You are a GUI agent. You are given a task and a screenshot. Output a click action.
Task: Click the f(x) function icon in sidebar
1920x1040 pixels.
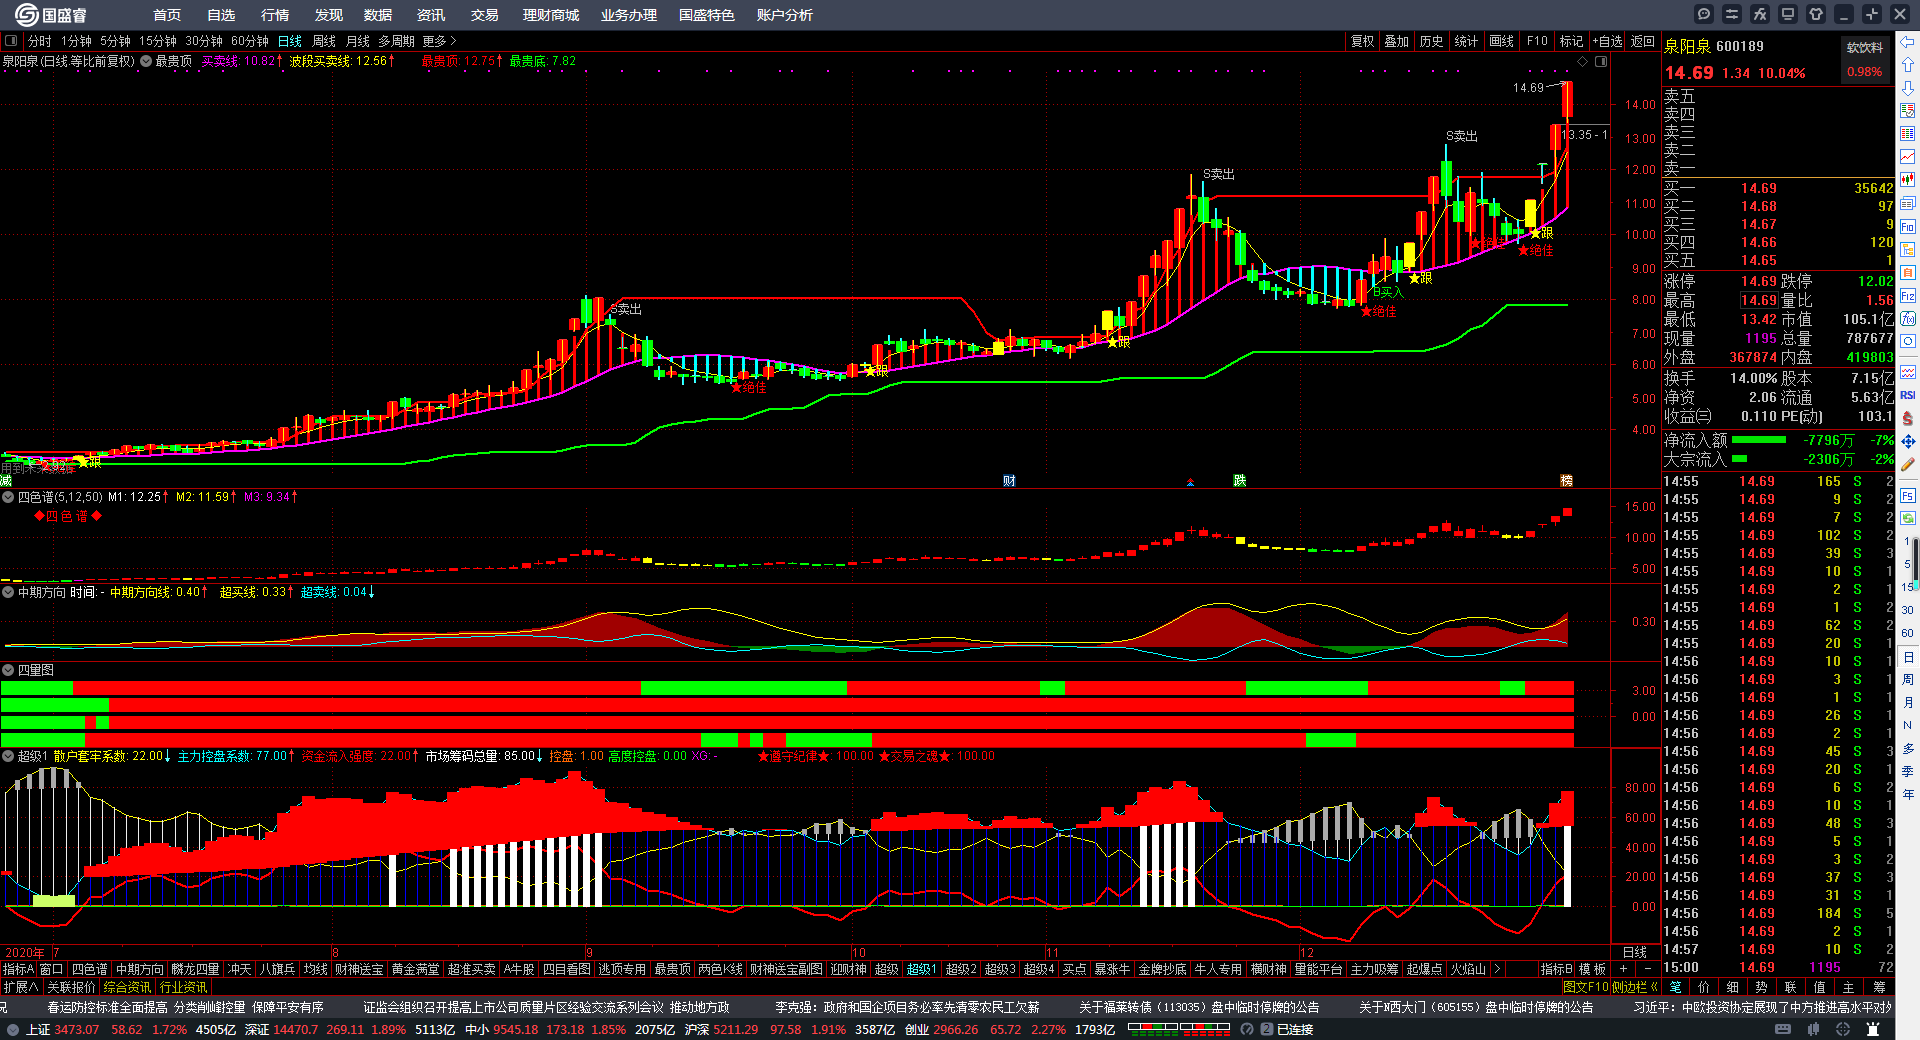[1908, 319]
